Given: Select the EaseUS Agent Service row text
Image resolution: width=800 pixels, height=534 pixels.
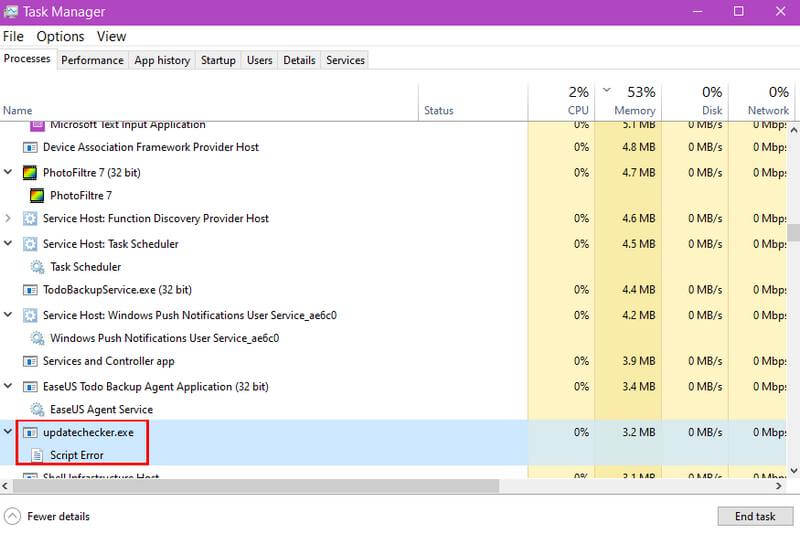Looking at the screenshot, I should tap(102, 410).
